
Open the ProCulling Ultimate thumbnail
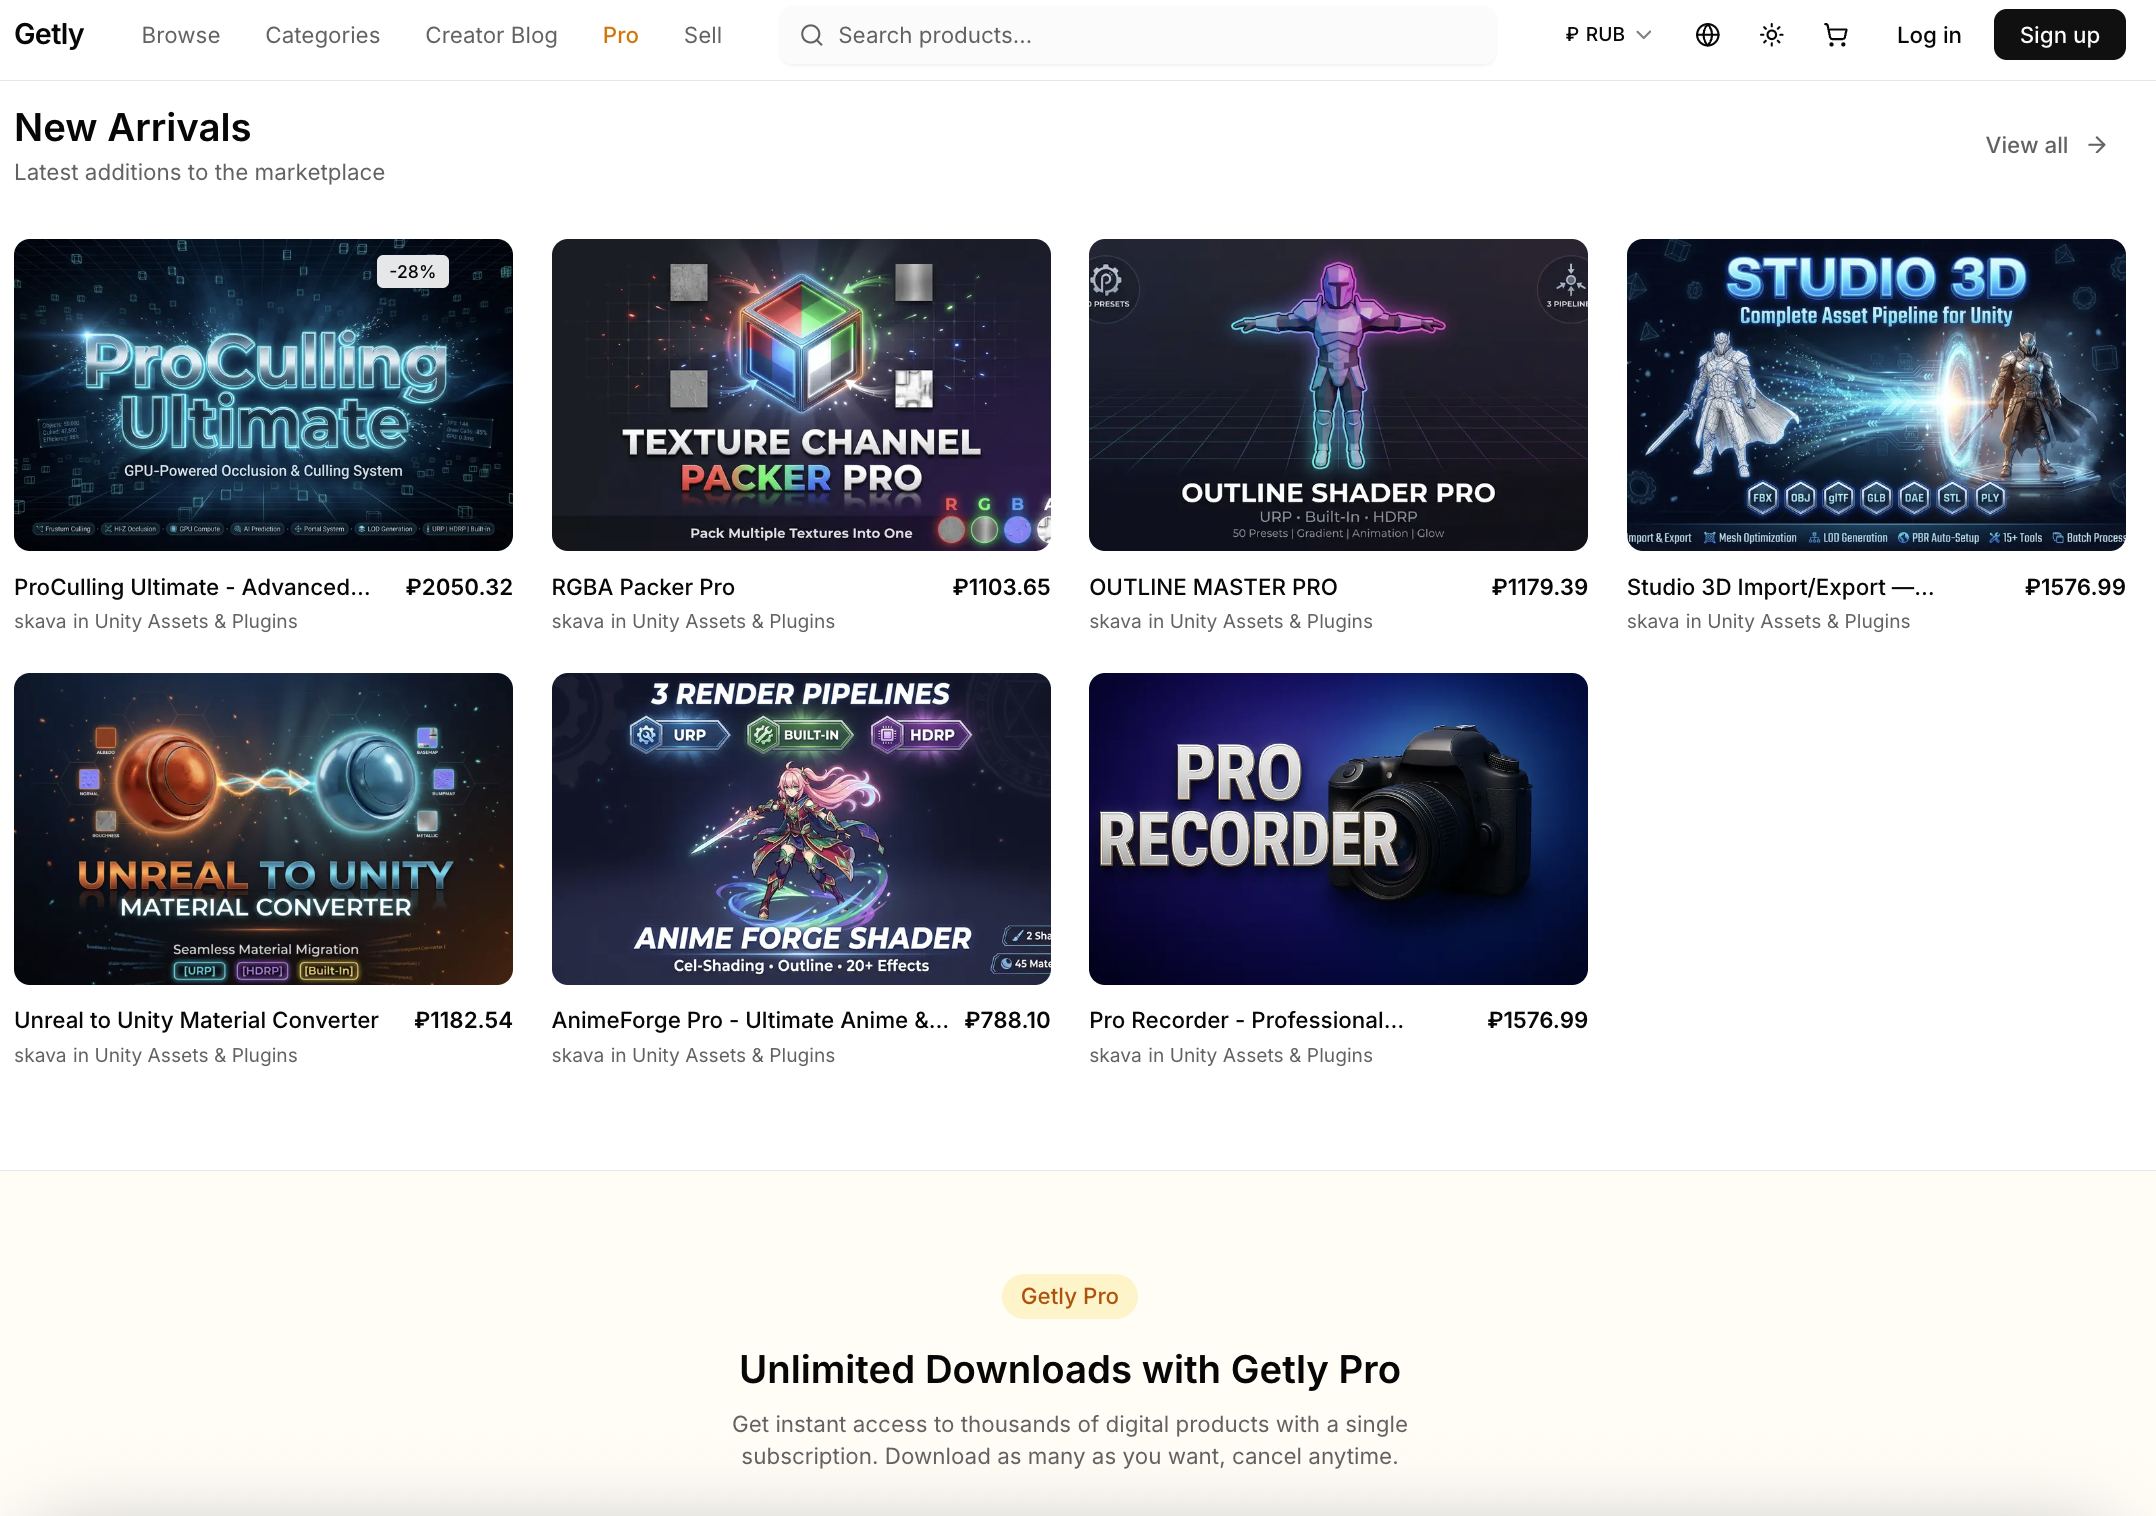(263, 394)
